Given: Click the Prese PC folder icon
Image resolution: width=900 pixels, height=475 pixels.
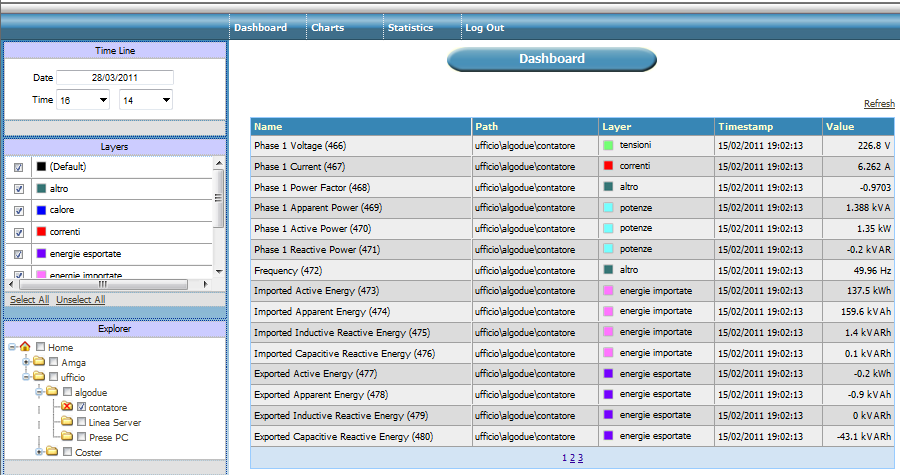Looking at the screenshot, I should tap(67, 437).
